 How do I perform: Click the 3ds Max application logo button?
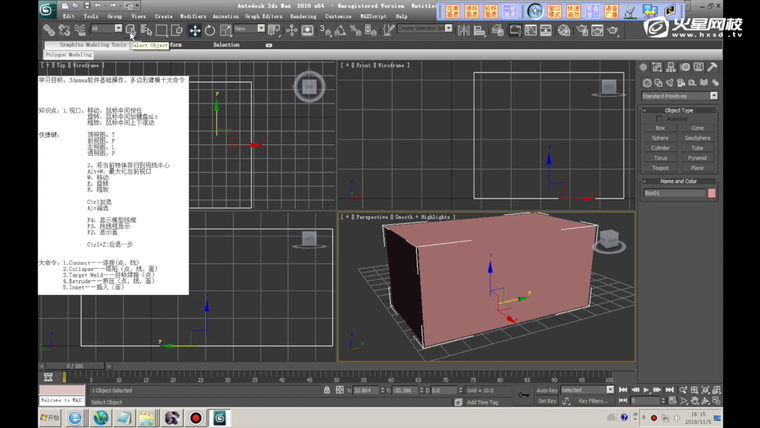pos(47,10)
